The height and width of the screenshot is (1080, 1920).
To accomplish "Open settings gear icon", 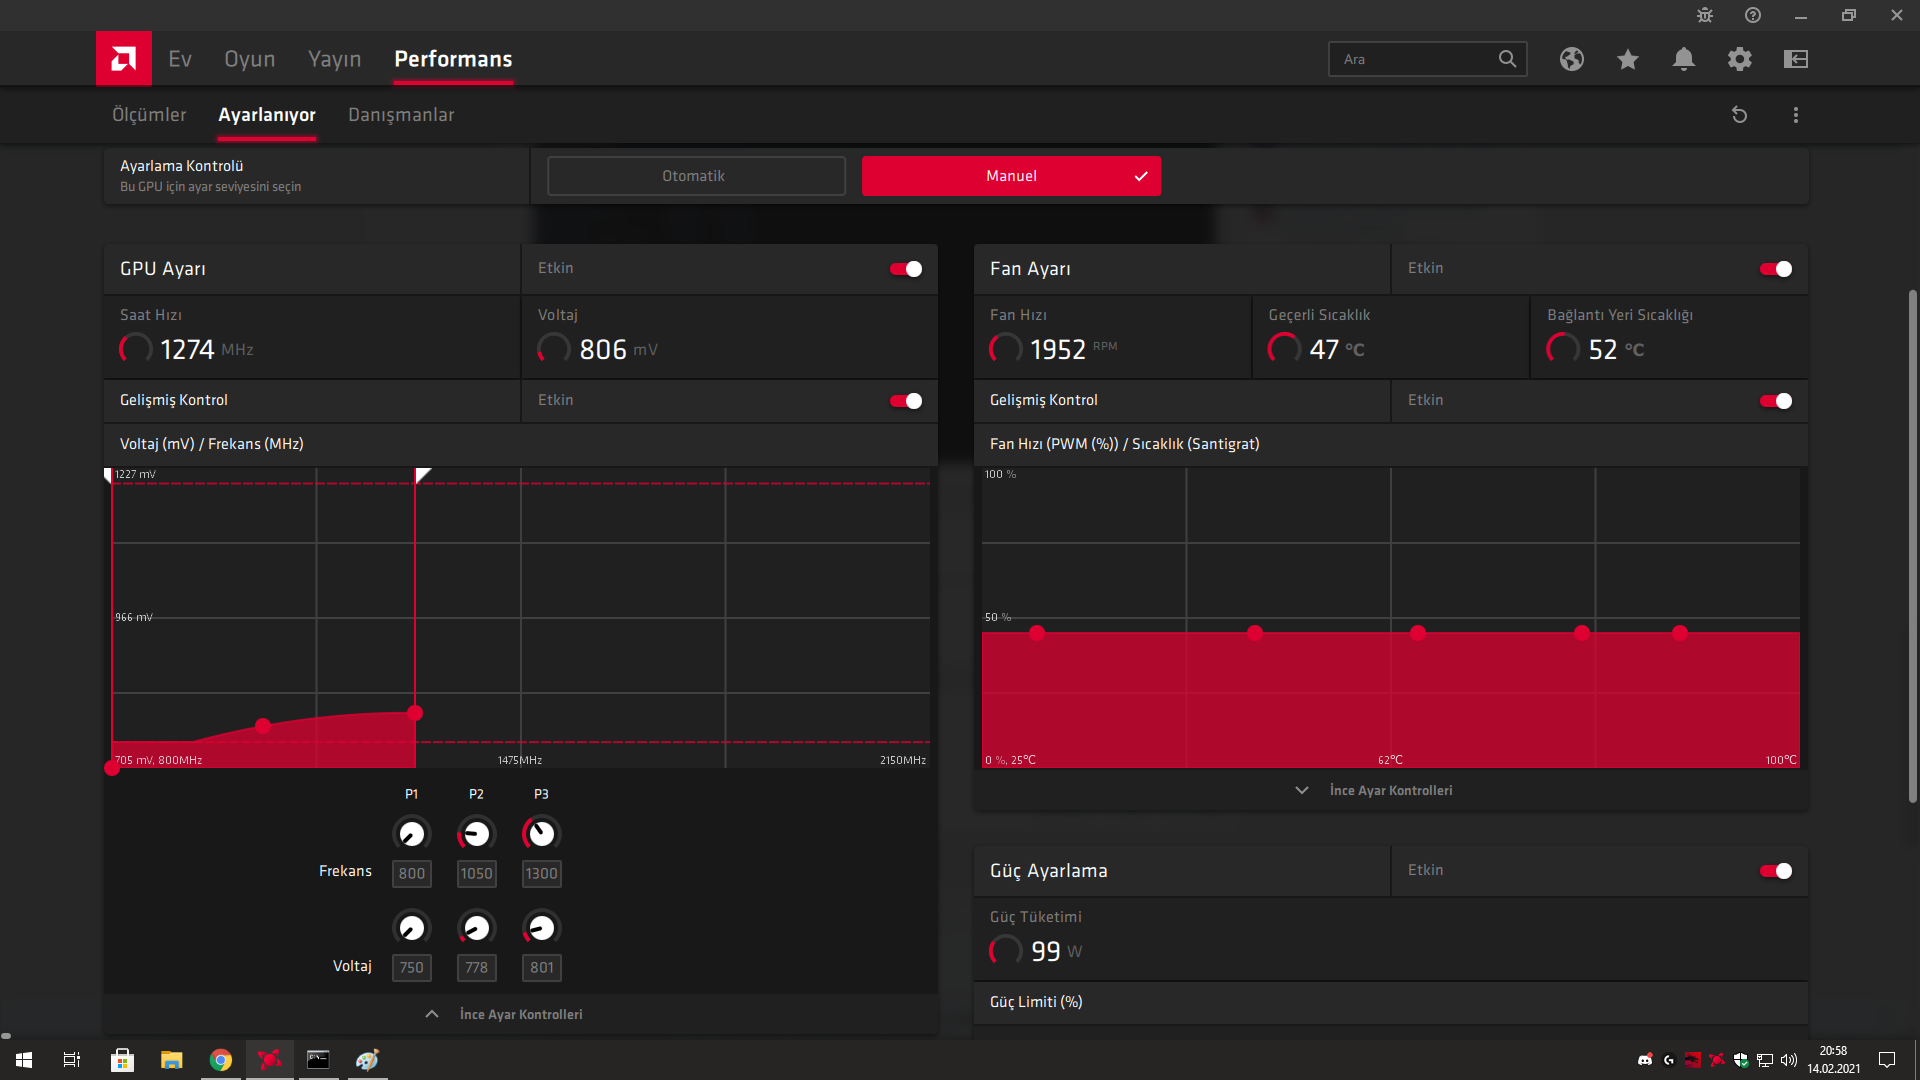I will (x=1739, y=59).
